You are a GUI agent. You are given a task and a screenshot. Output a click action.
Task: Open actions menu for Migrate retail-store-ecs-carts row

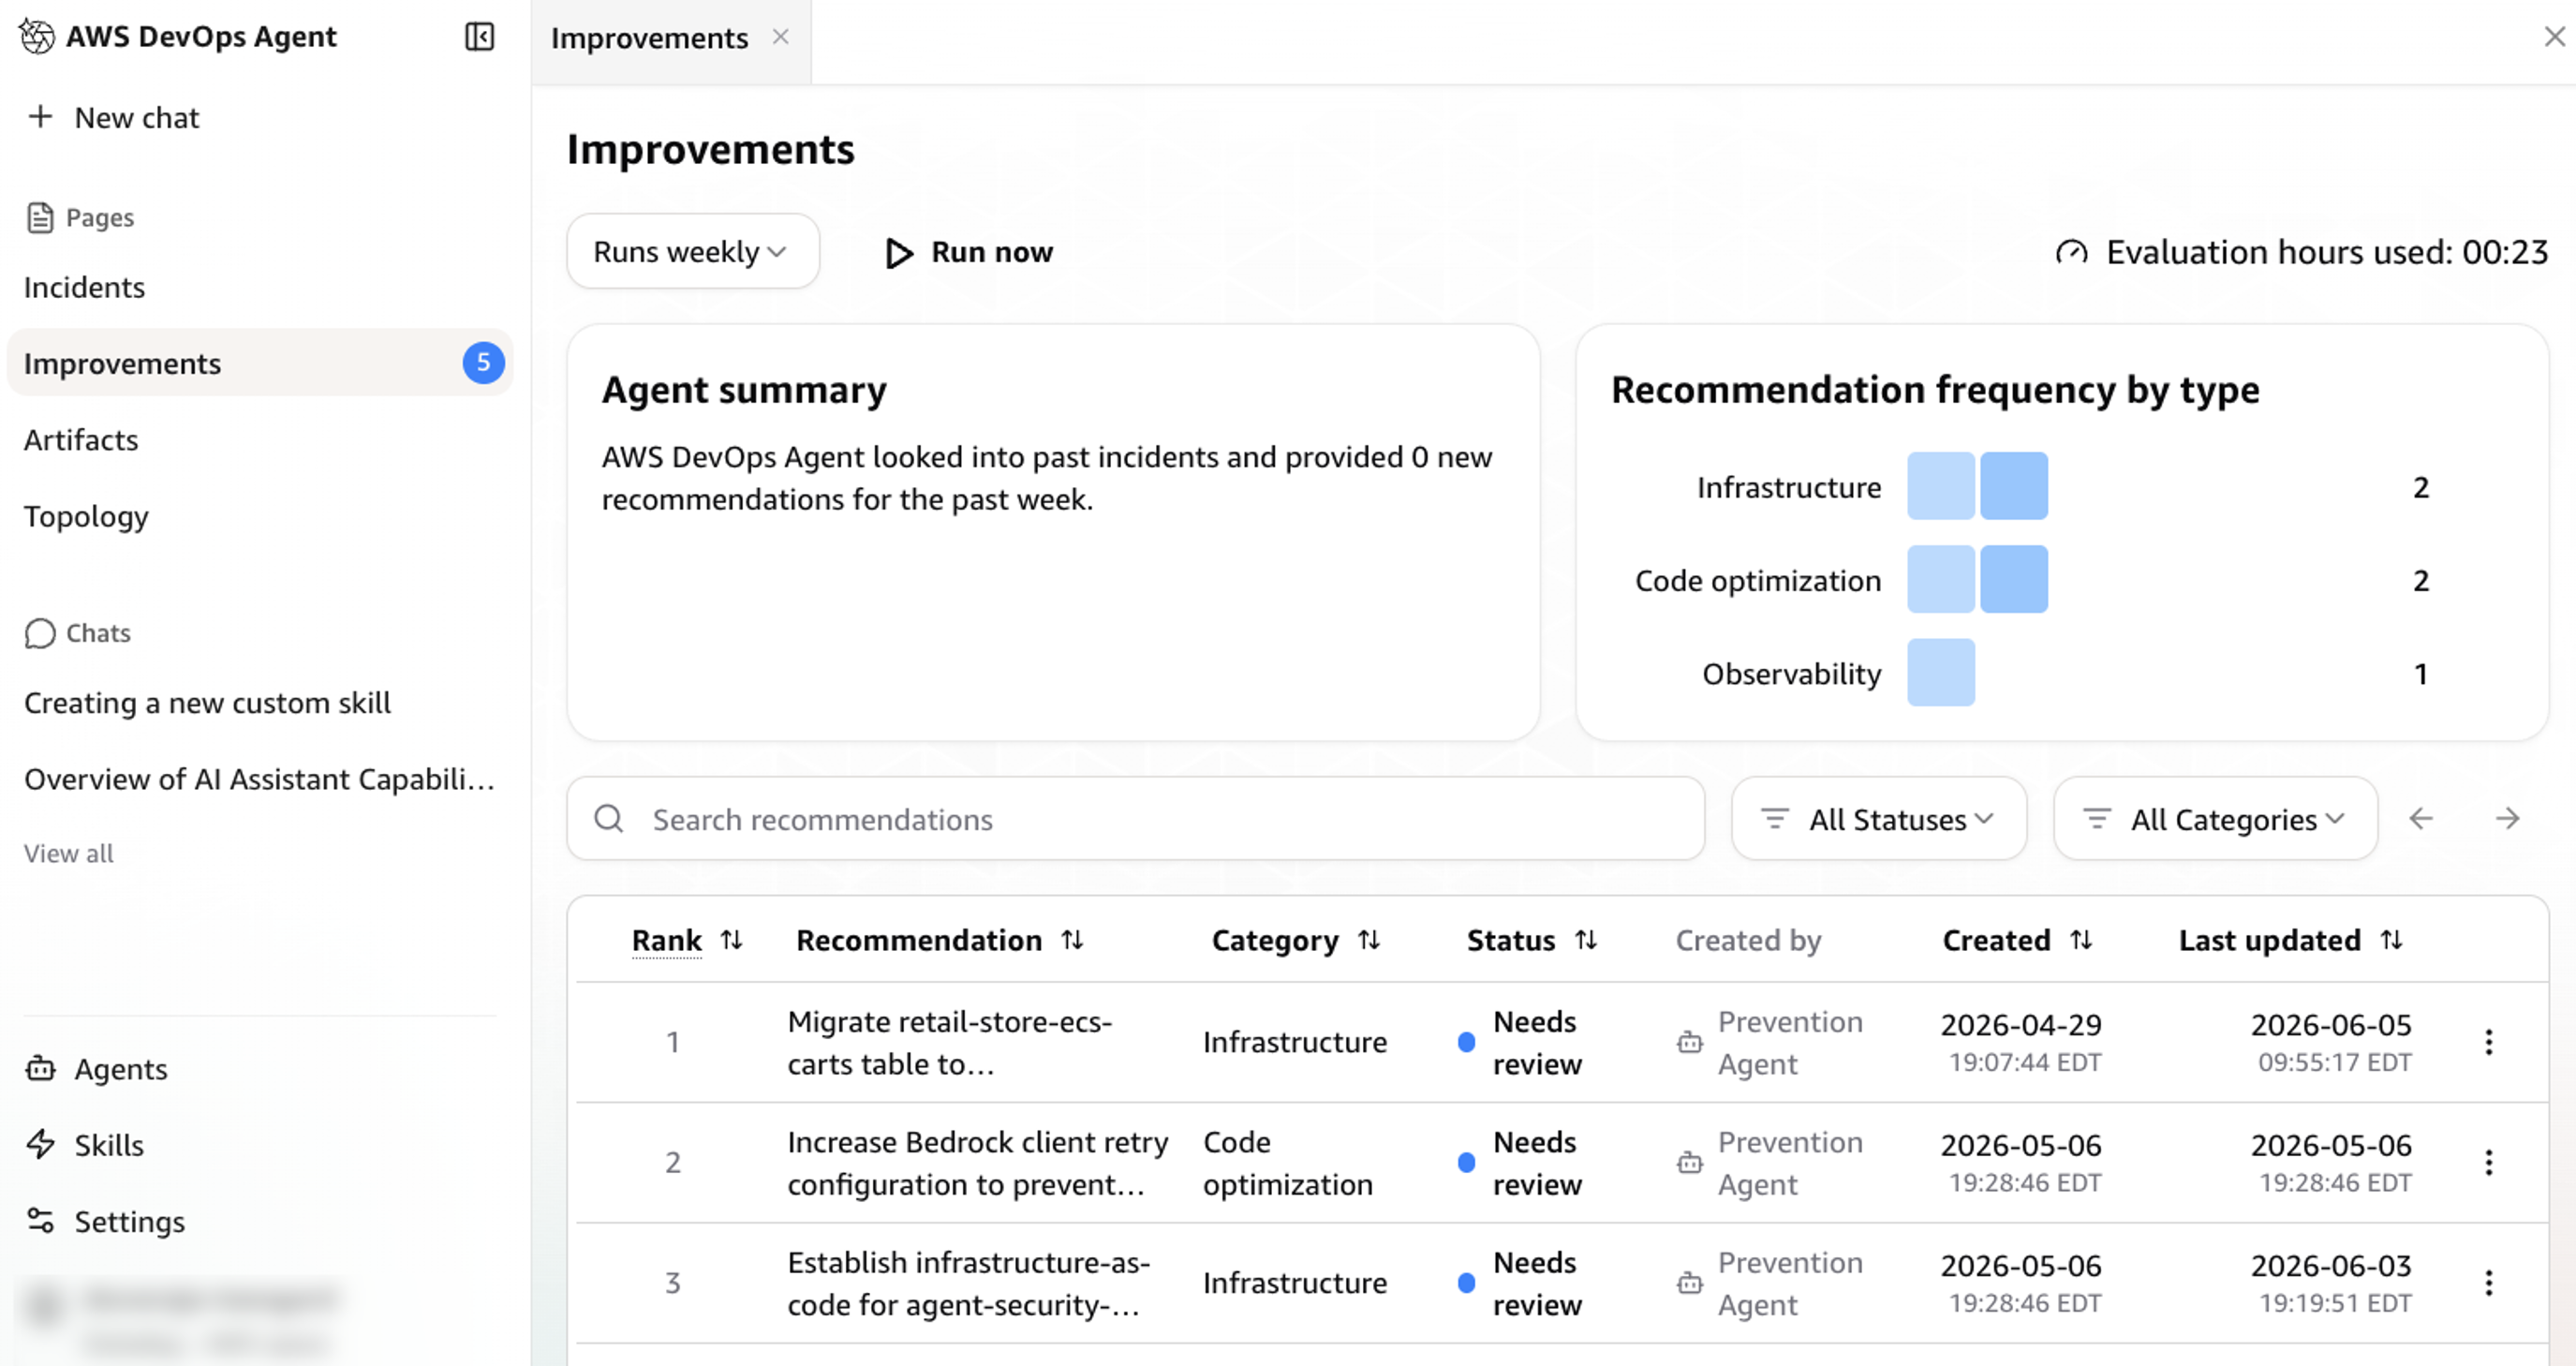click(2489, 1042)
